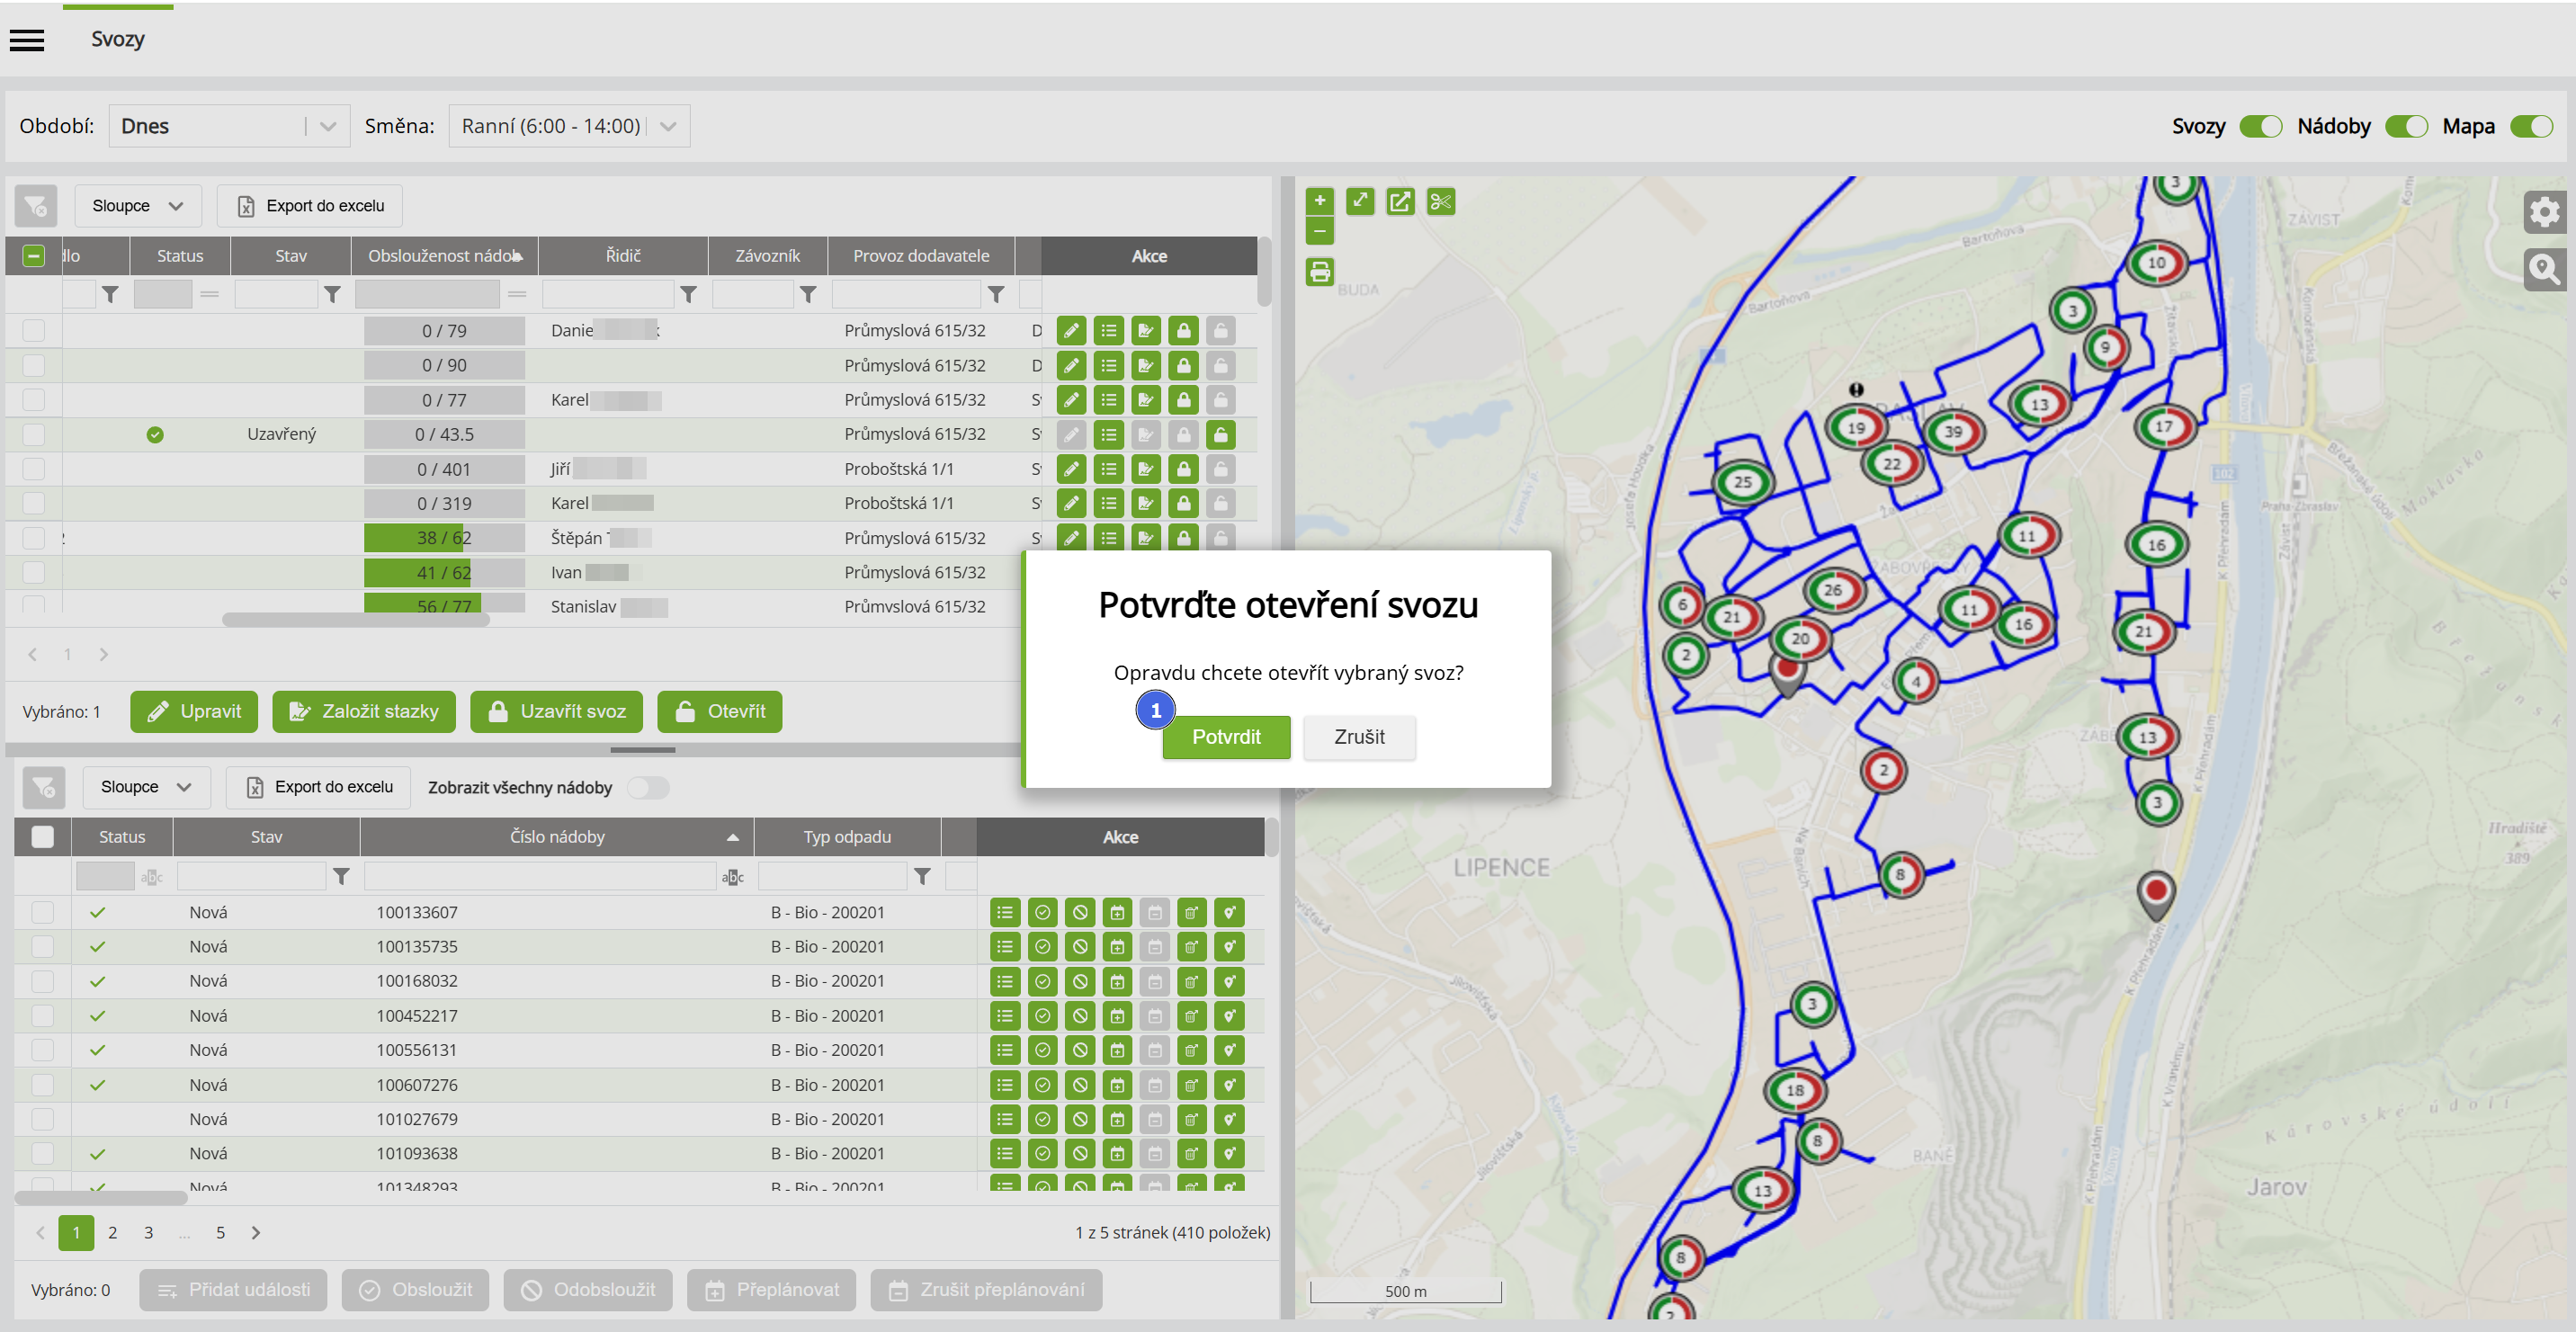
Task: Enable Zobrazit všechny nádoby toggle
Action: pyautogui.click(x=648, y=788)
